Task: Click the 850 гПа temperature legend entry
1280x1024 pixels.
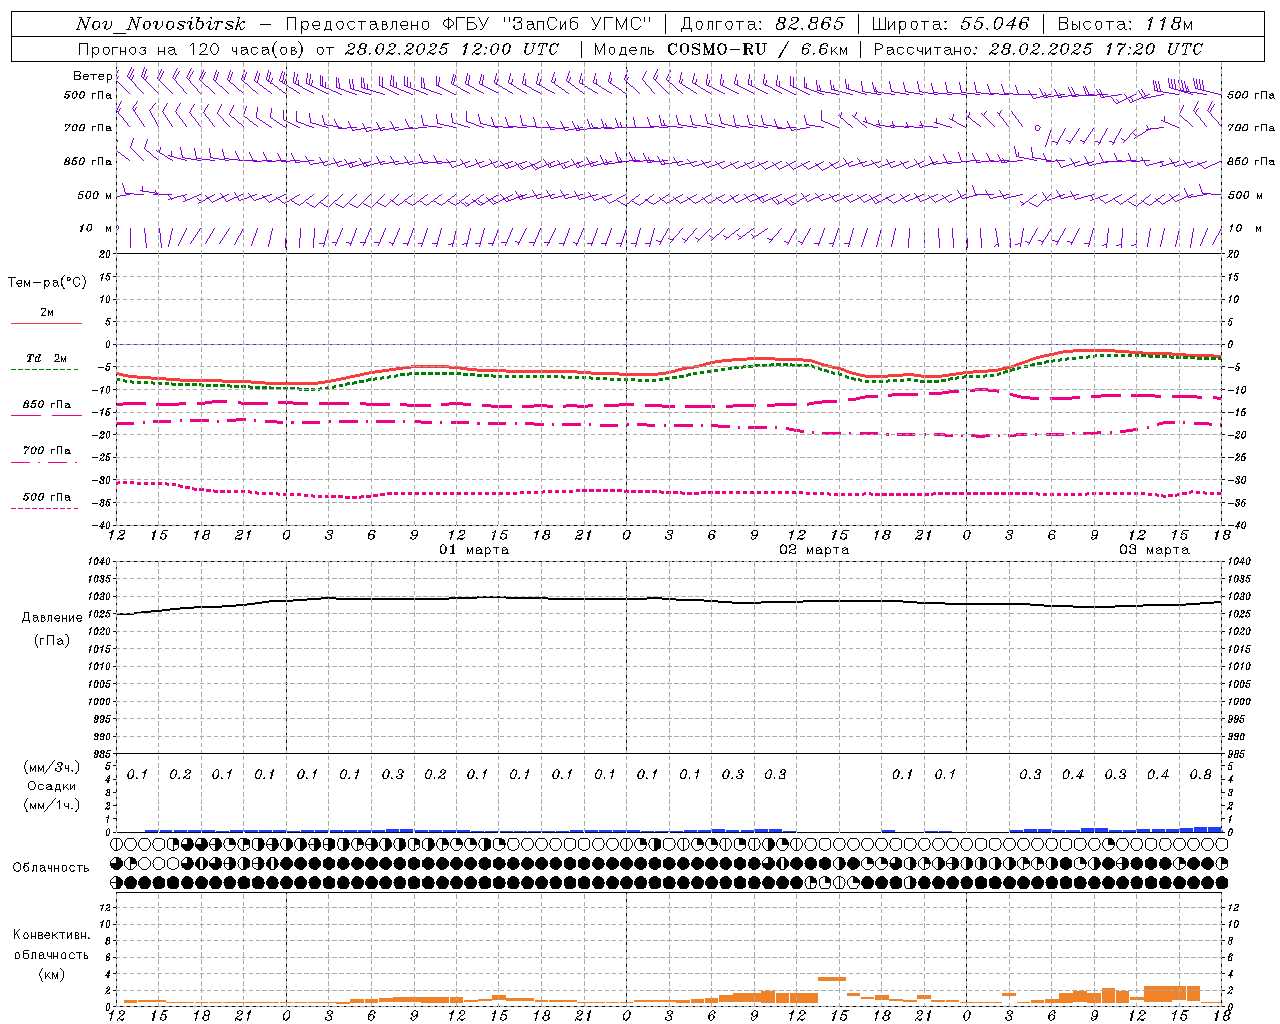Action: [47, 405]
